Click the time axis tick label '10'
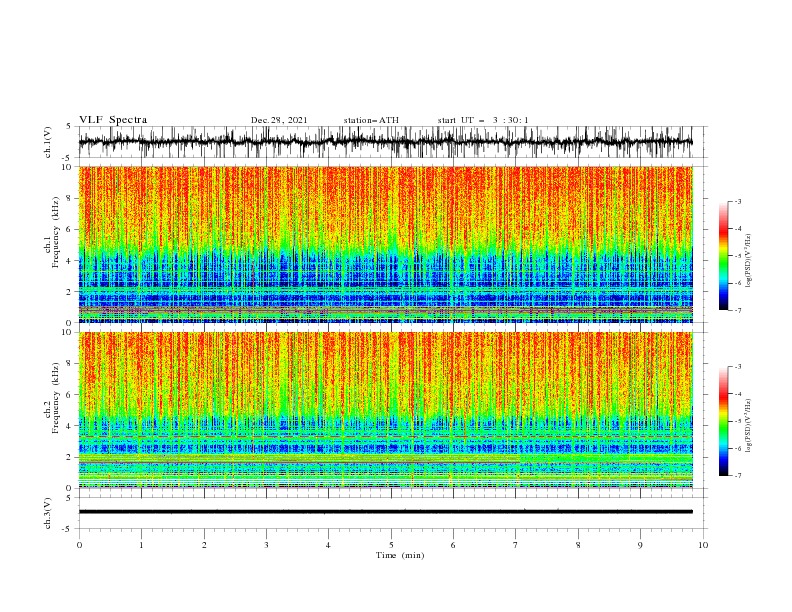The image size is (792, 612). pos(703,545)
